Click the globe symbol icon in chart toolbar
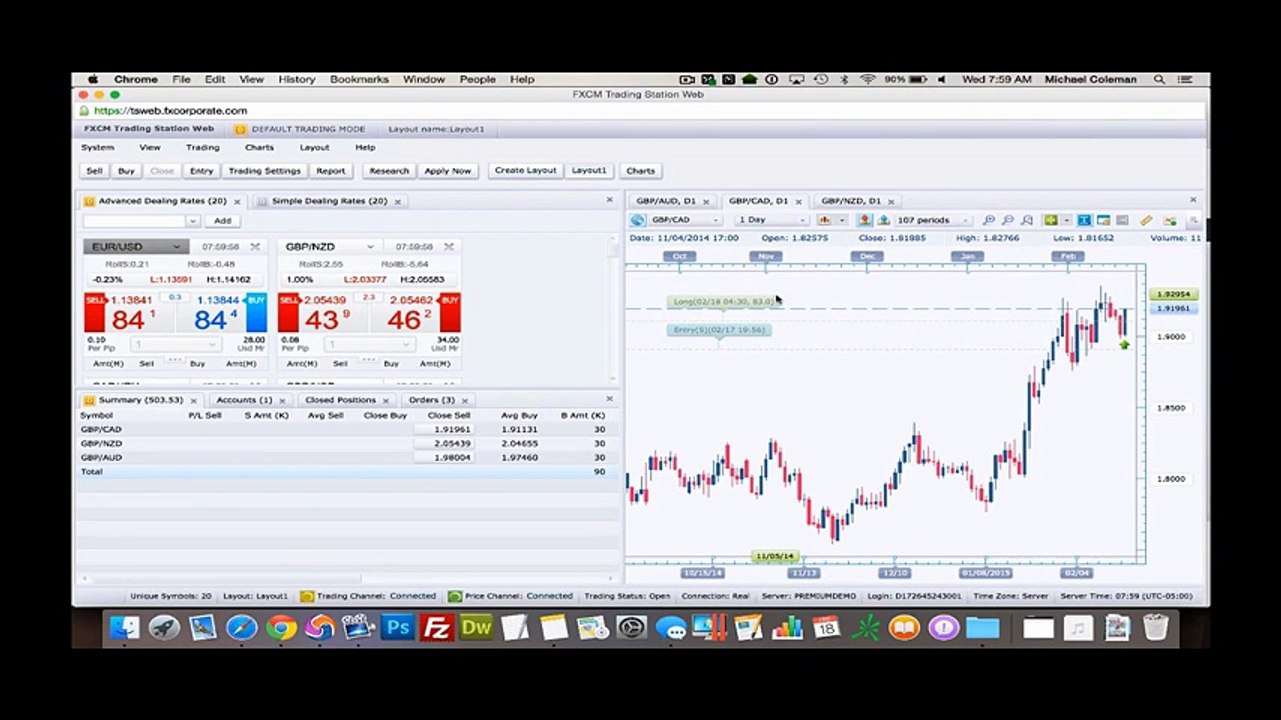This screenshot has width=1281, height=720. tap(638, 220)
